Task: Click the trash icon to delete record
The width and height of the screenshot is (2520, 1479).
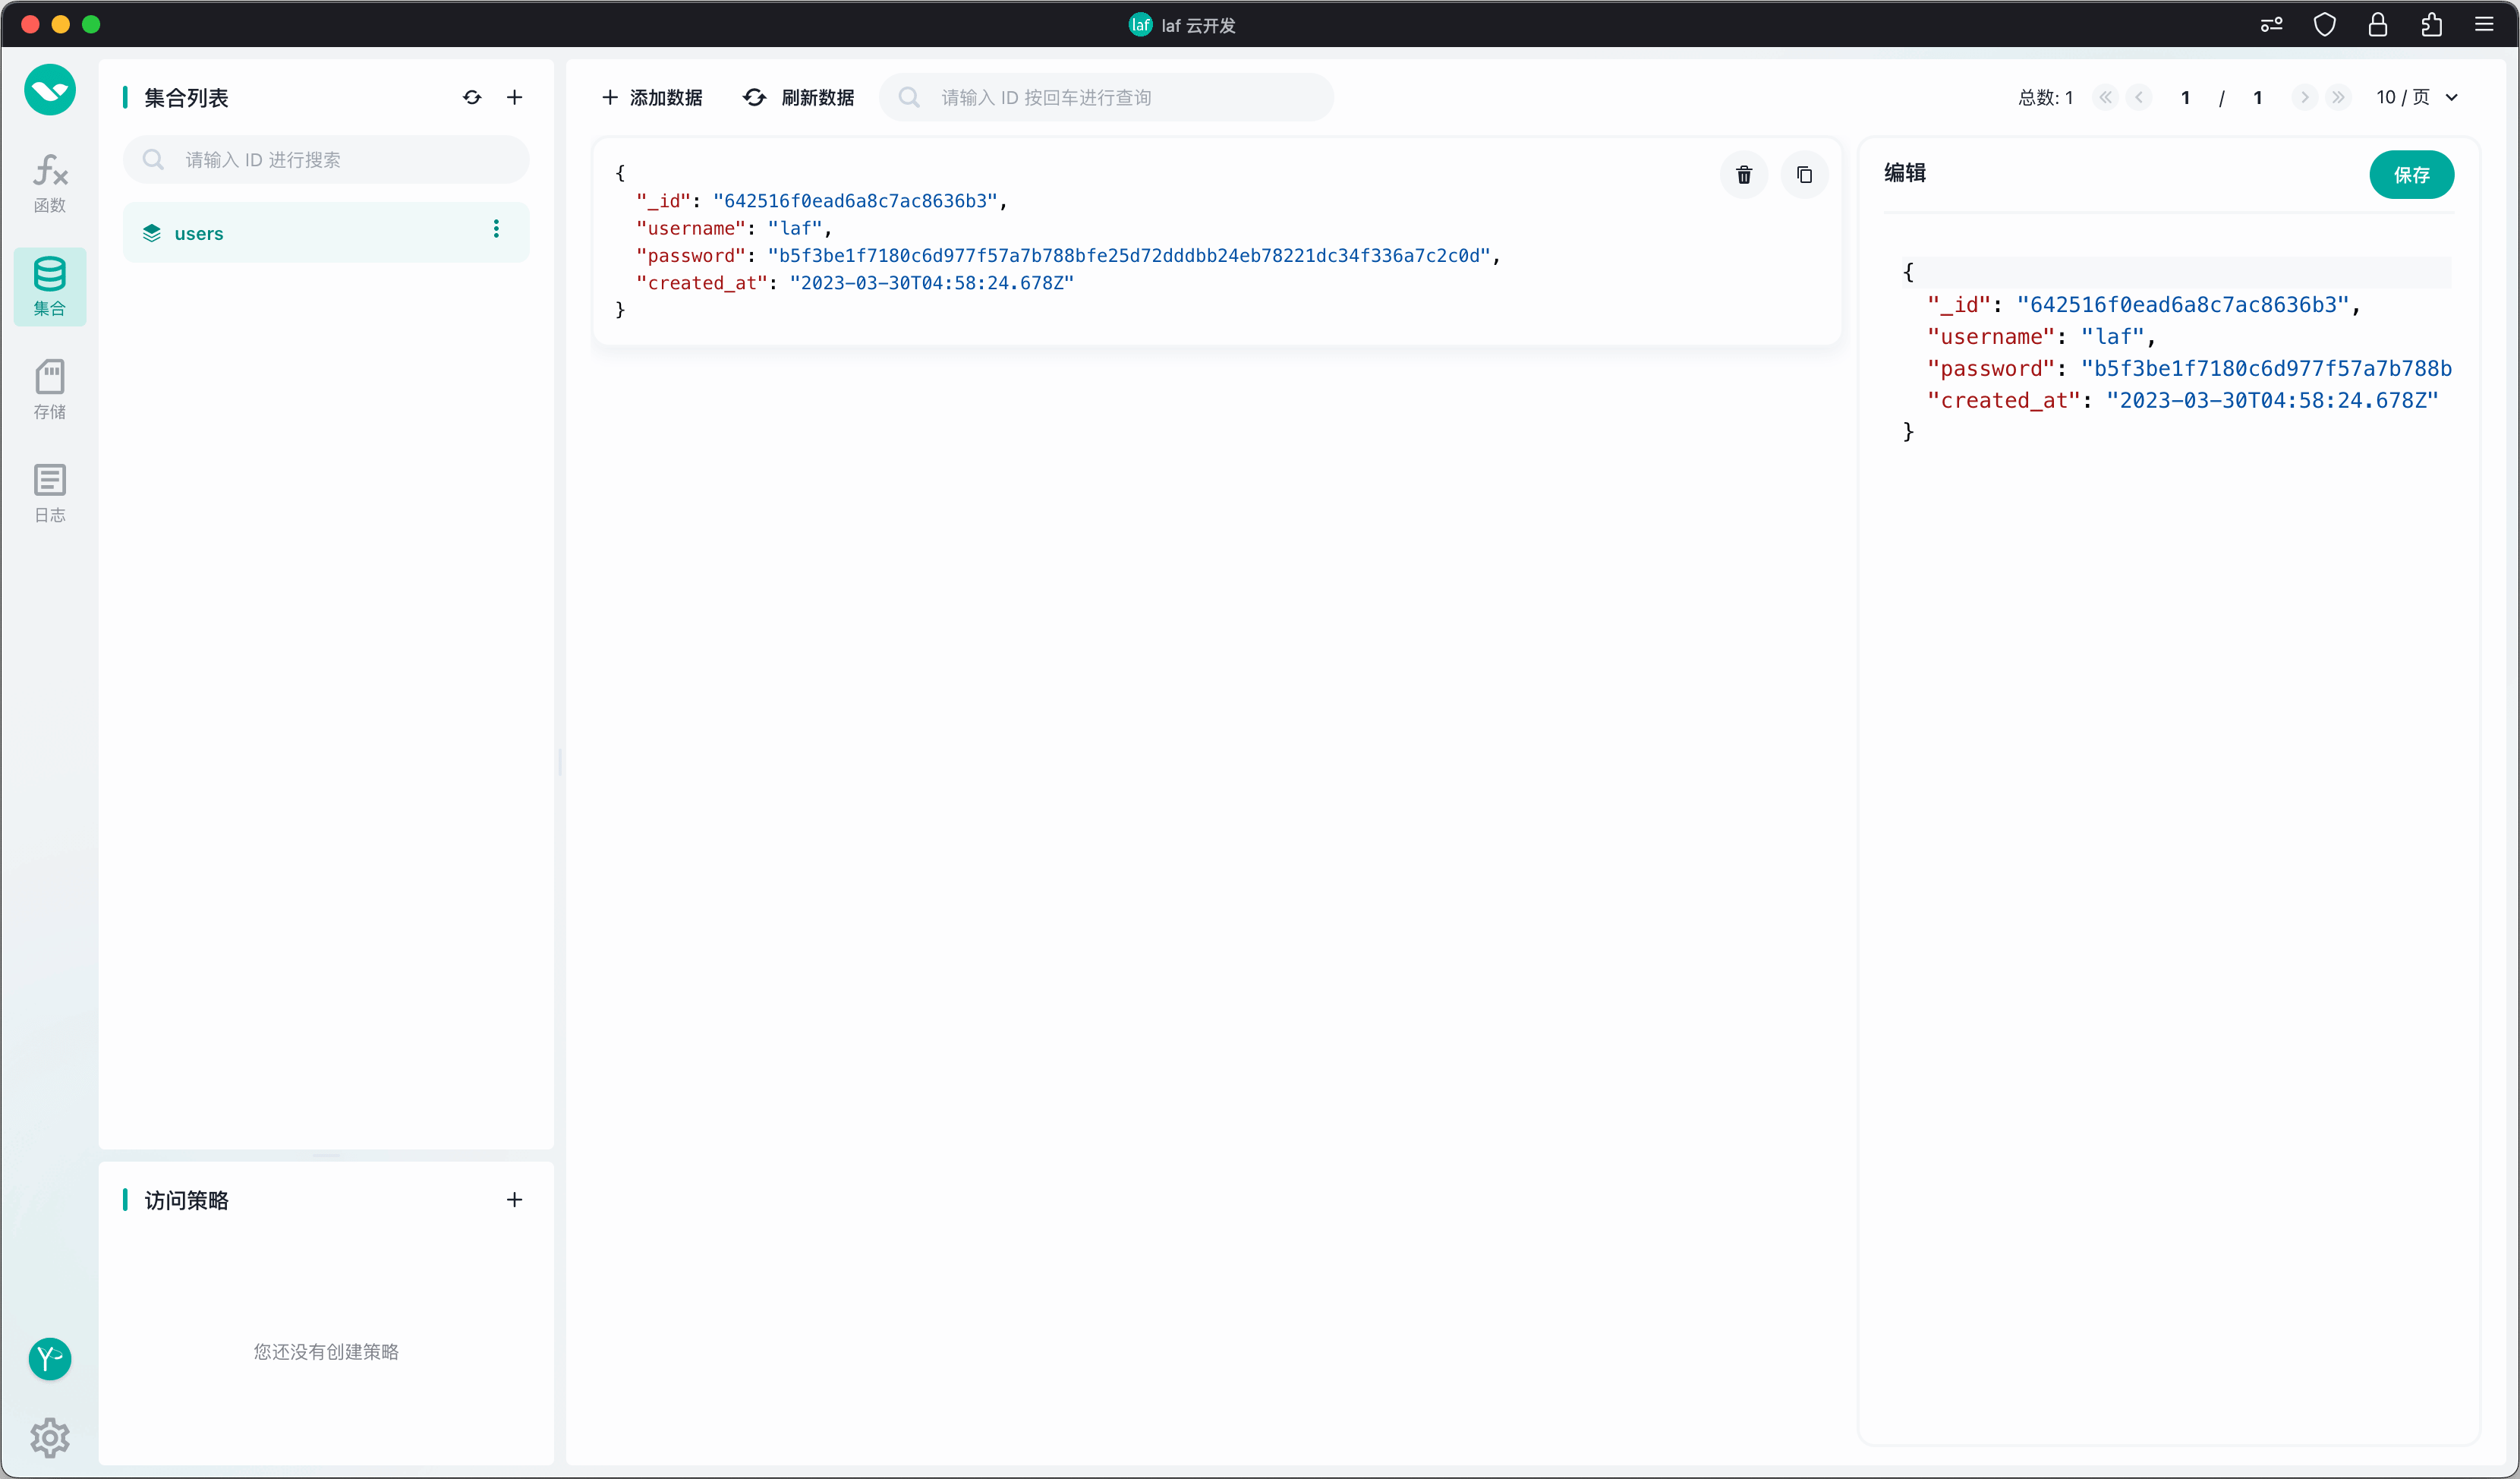Action: coord(1744,175)
